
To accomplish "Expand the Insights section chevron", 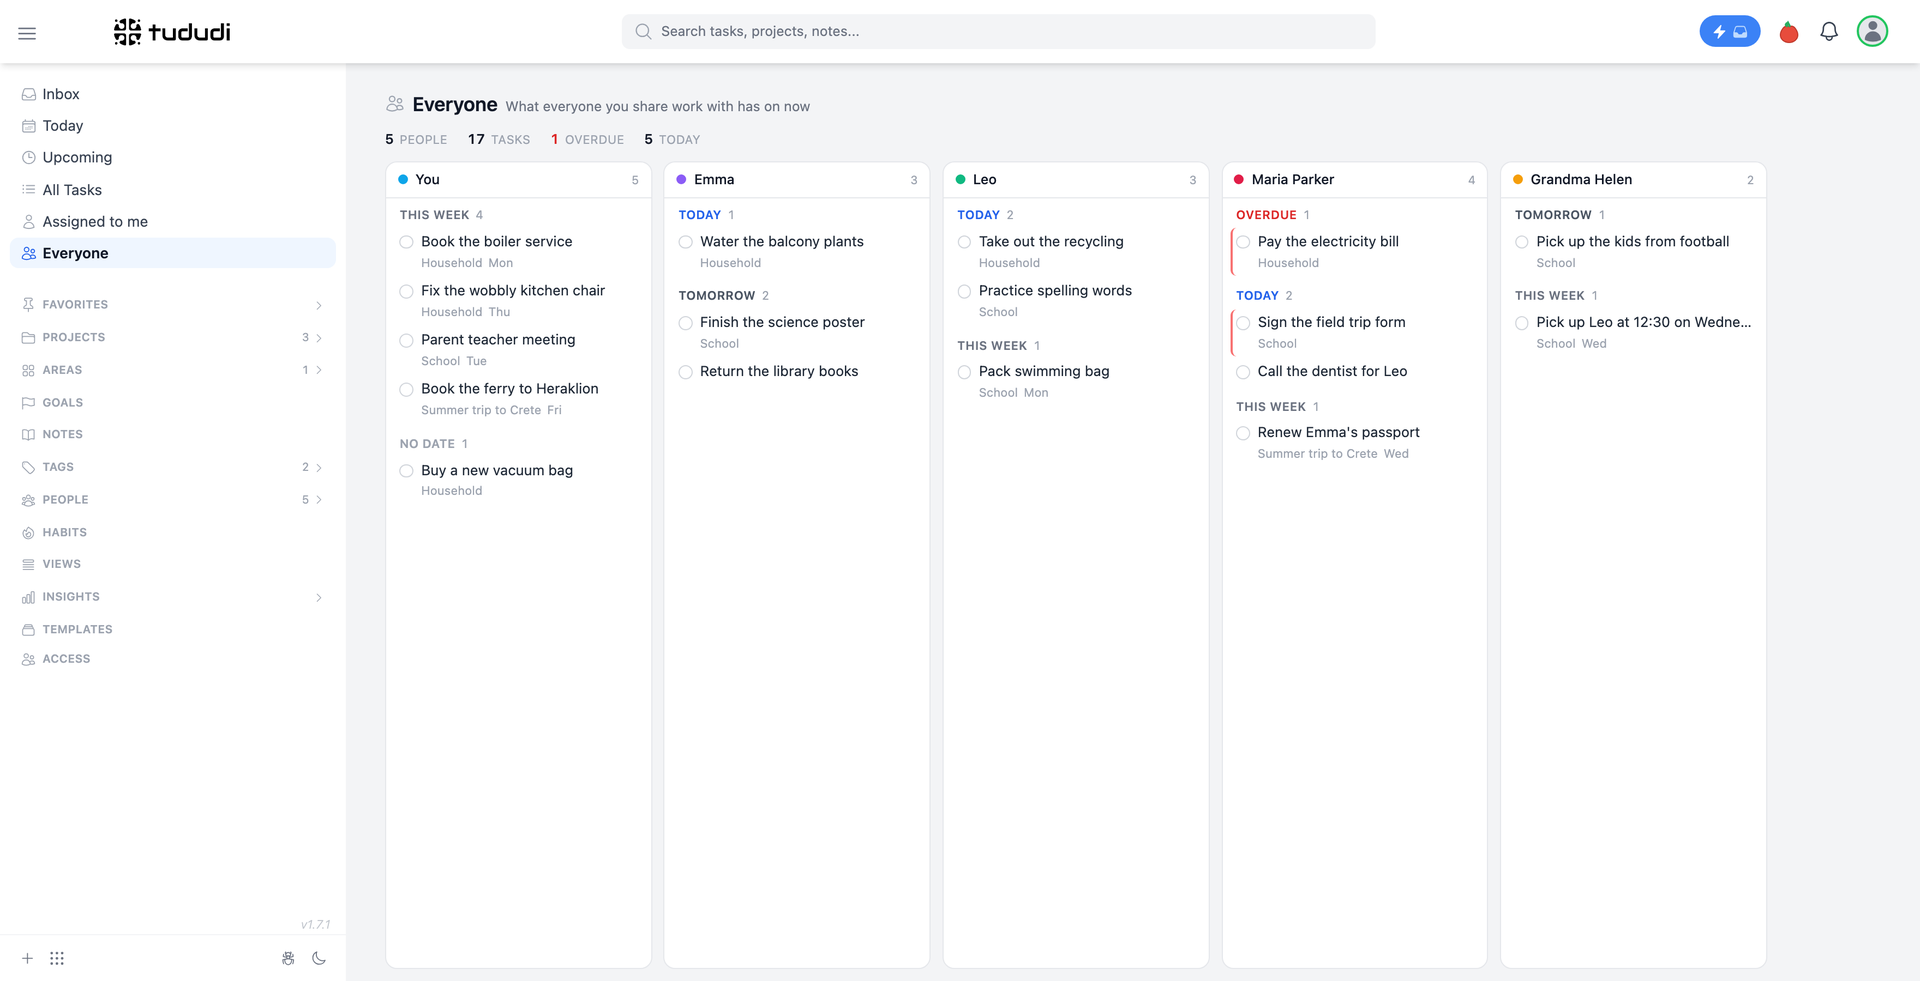I will click(319, 598).
